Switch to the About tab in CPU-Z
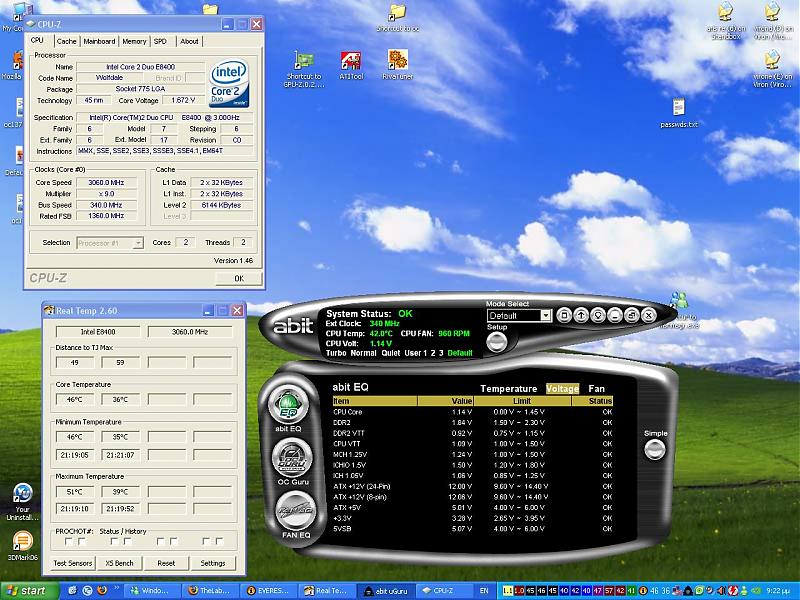 click(189, 41)
